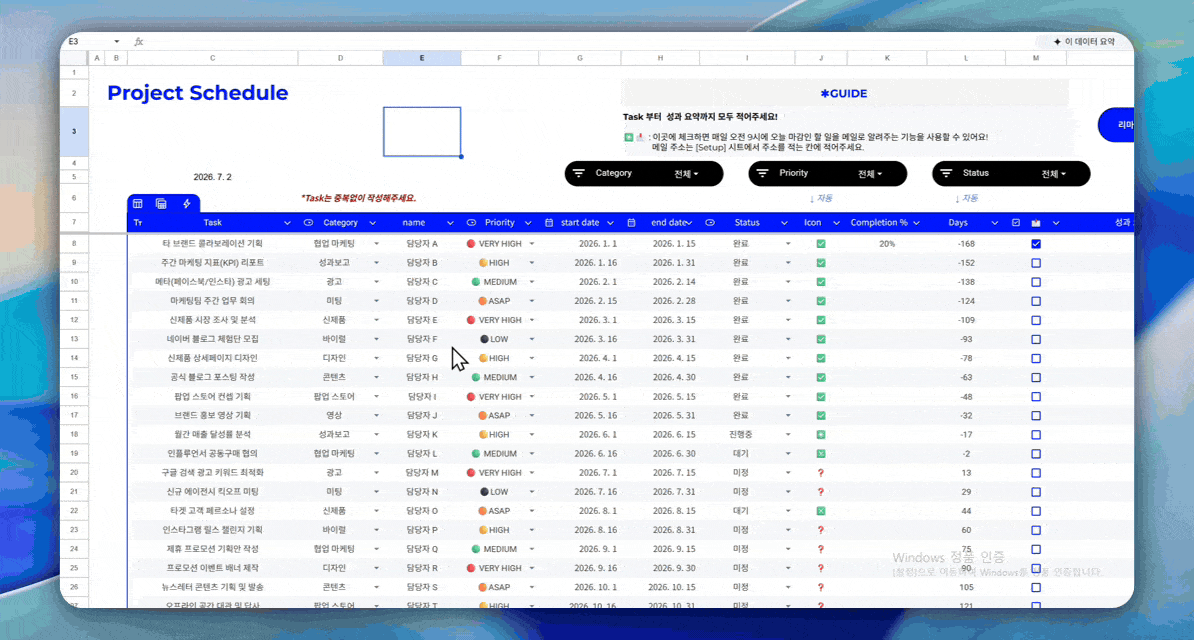Click the GUIDE heading banner

coord(844,93)
